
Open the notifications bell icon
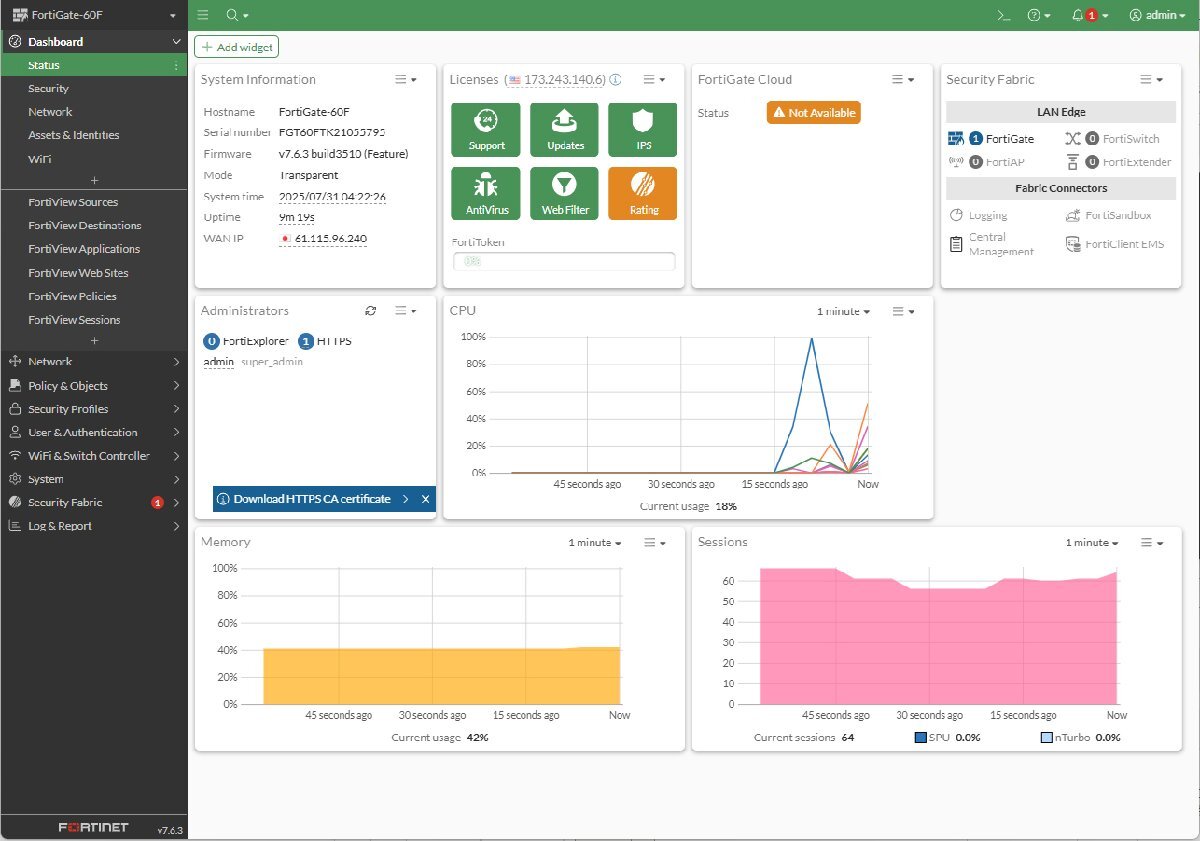pyautogui.click(x=1078, y=15)
